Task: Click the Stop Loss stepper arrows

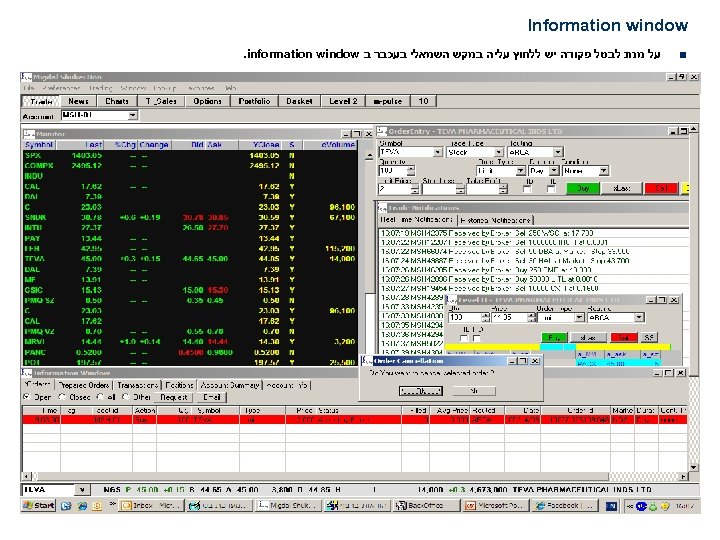Action: tap(461, 189)
